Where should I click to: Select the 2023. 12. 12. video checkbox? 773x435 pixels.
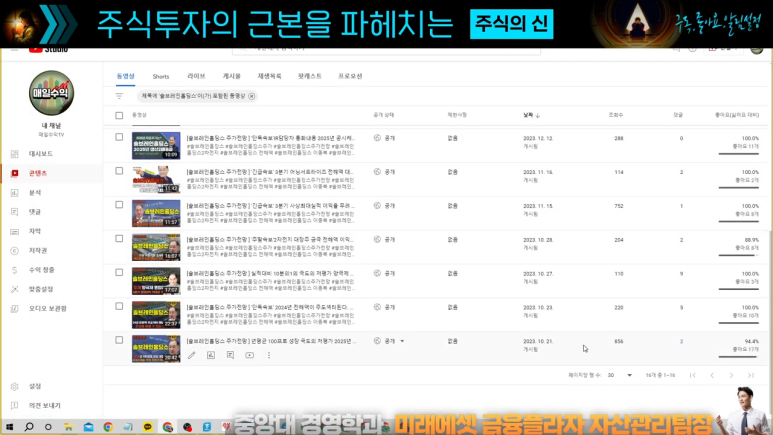(119, 137)
